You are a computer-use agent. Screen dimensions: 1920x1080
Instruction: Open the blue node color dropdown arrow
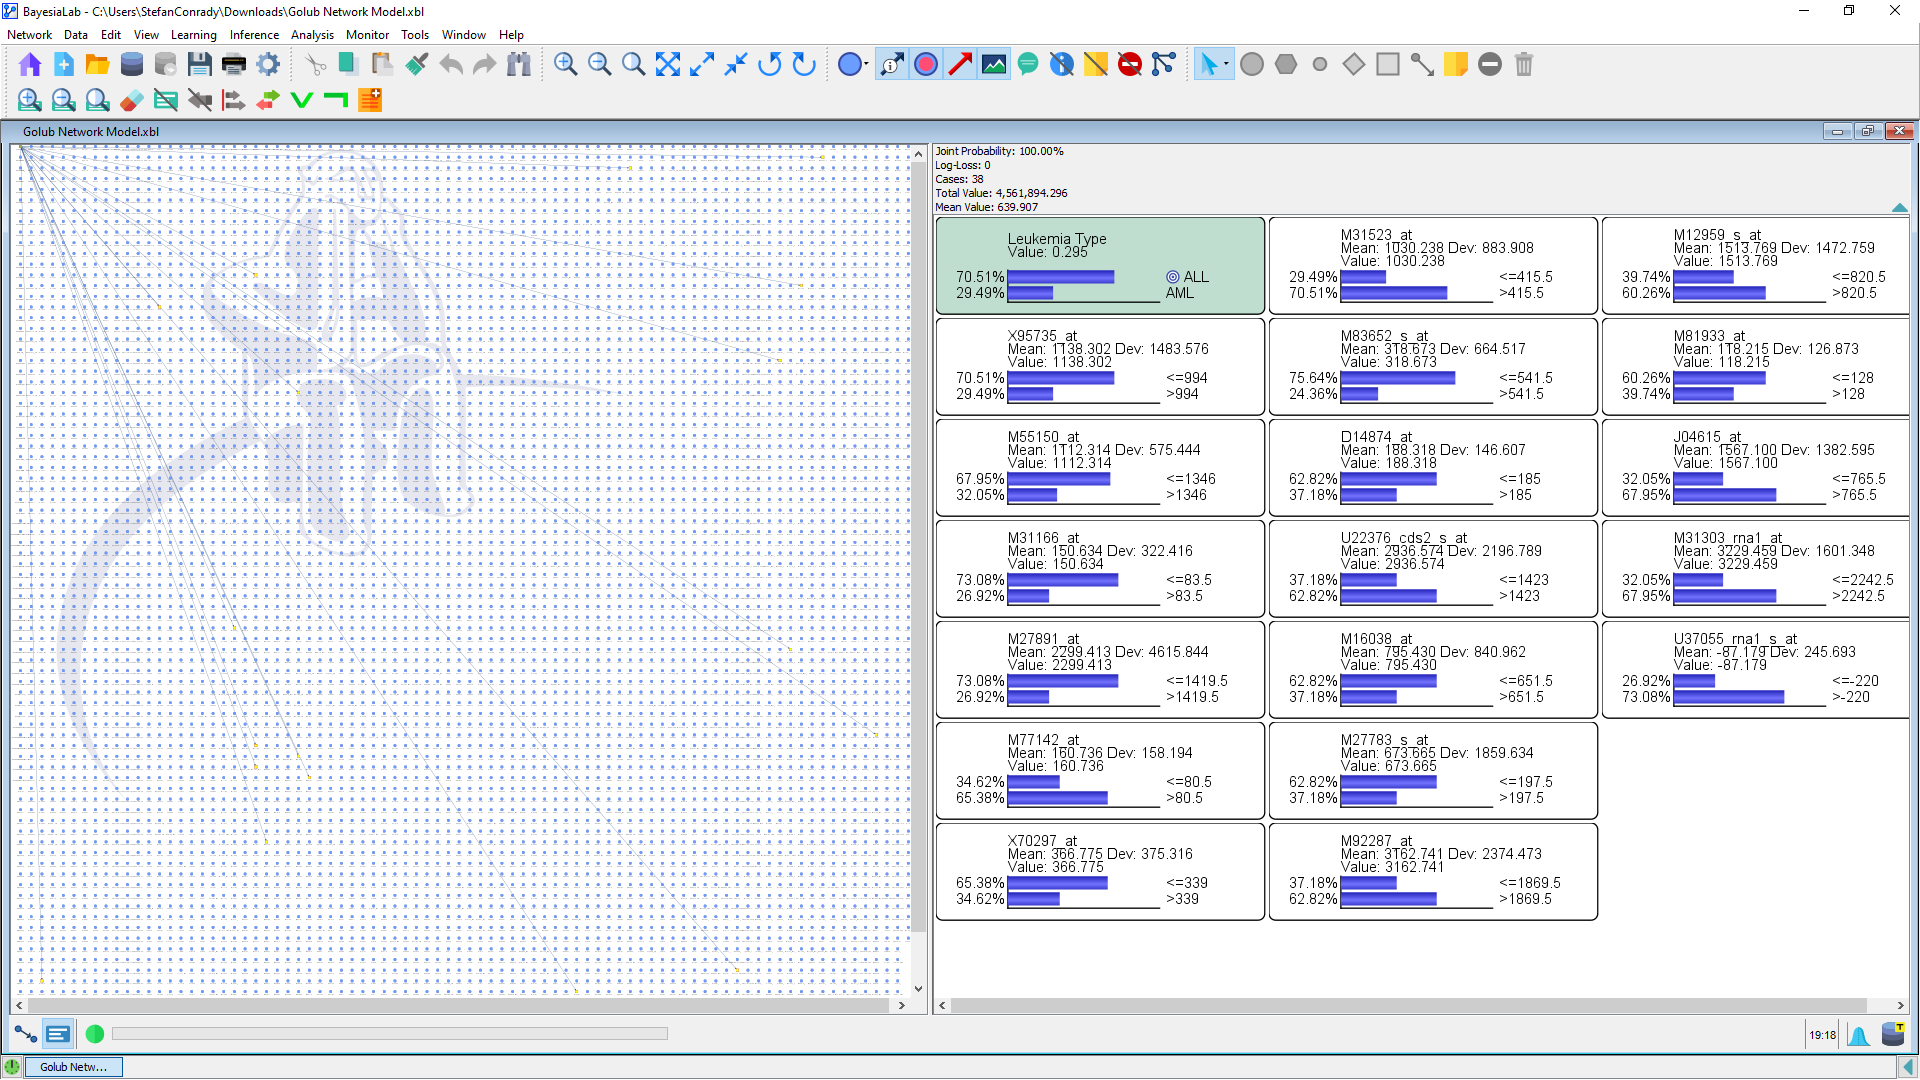[x=866, y=65]
